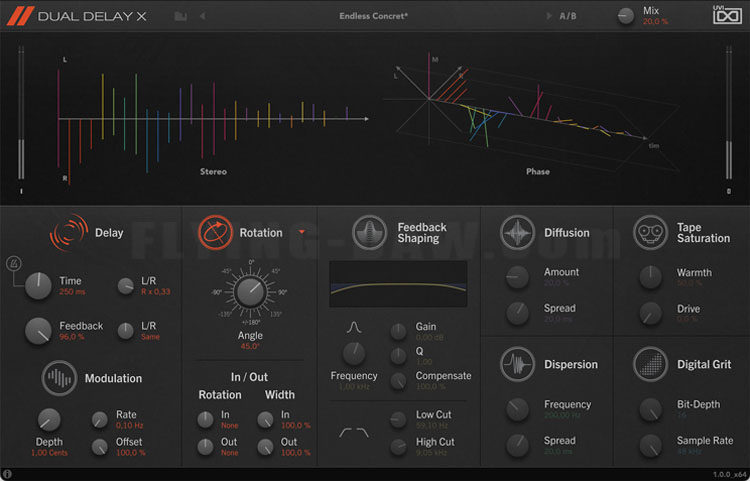750x481 pixels.
Task: Click the Mix value 20,0 %
Action: (655, 22)
